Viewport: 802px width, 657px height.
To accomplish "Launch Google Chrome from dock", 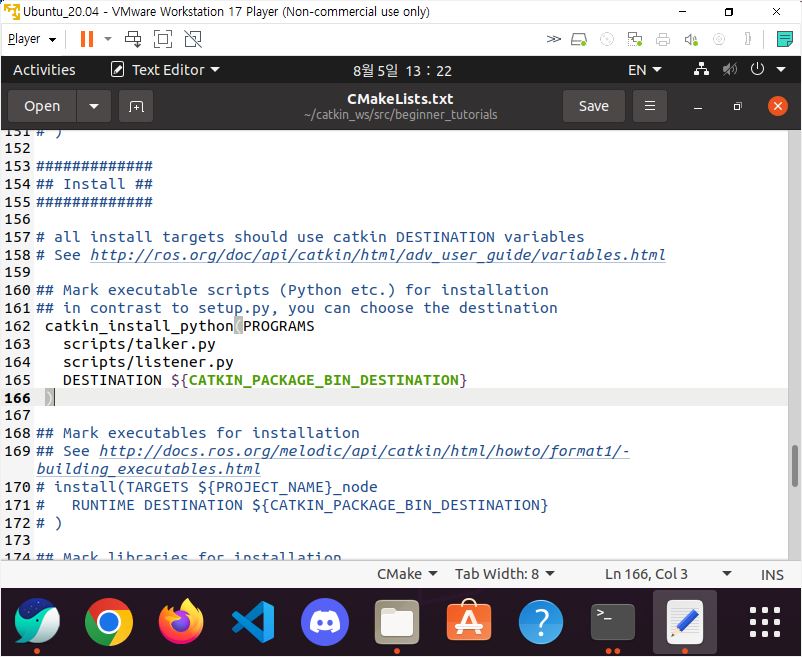I will [x=109, y=622].
